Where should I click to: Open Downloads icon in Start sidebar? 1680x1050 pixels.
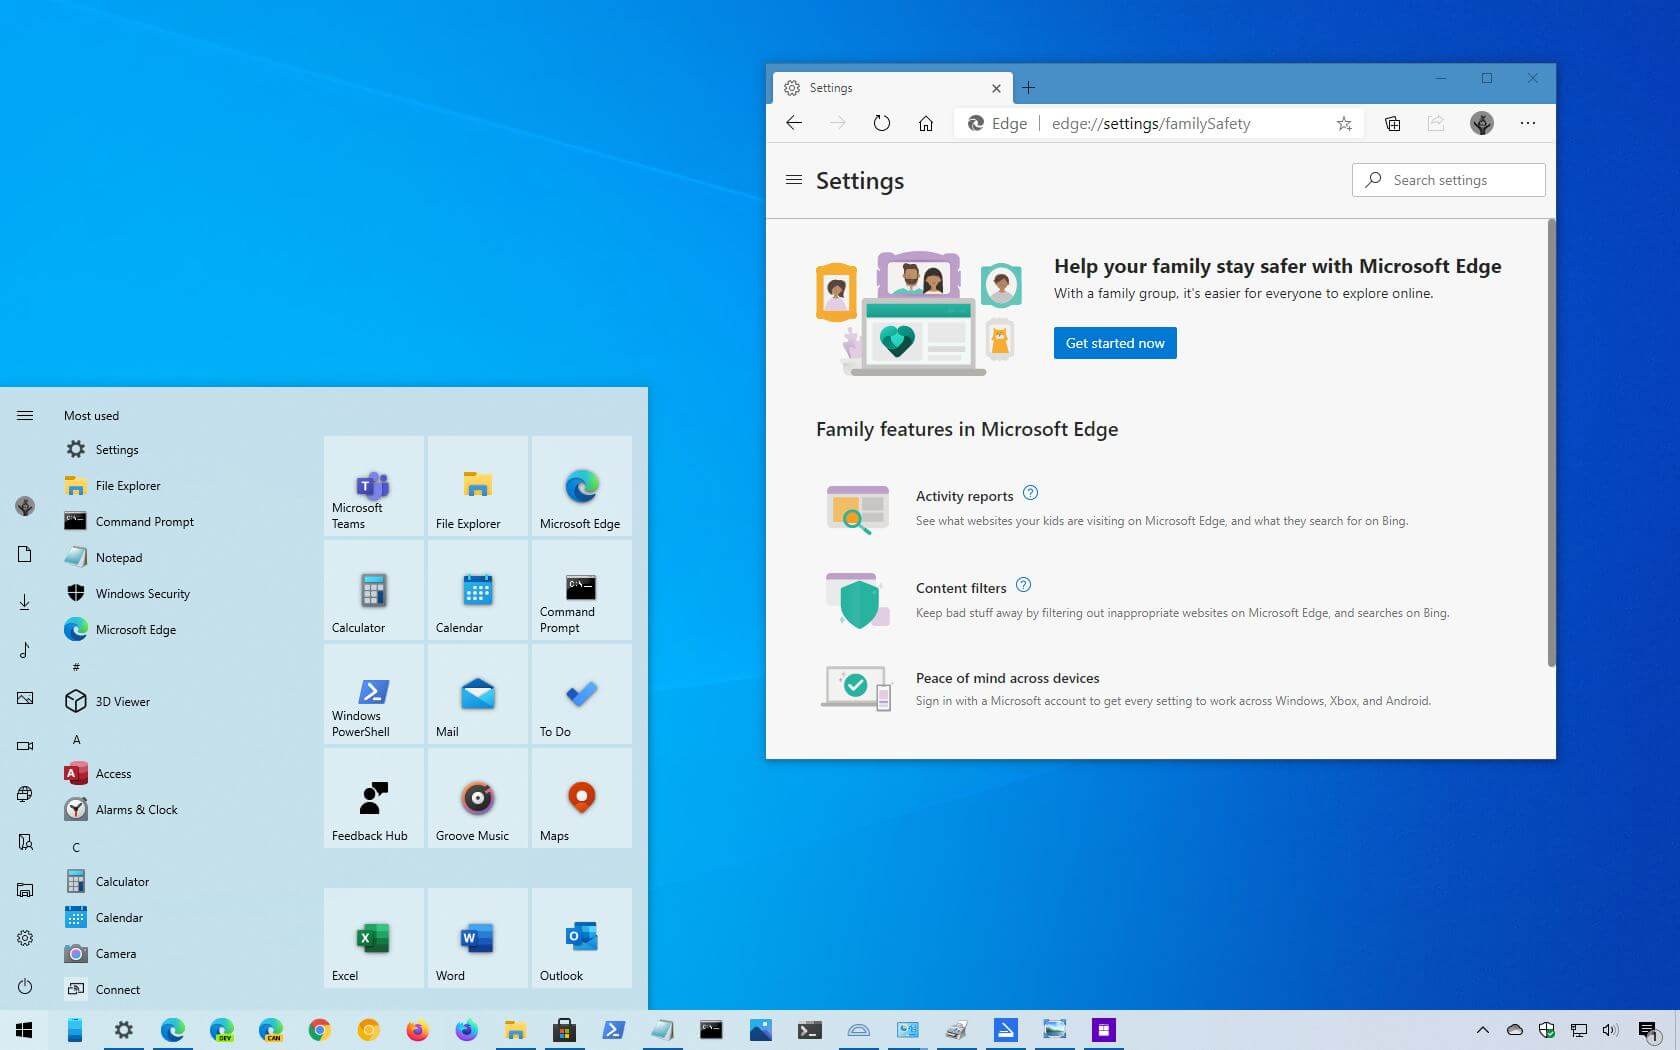point(25,602)
